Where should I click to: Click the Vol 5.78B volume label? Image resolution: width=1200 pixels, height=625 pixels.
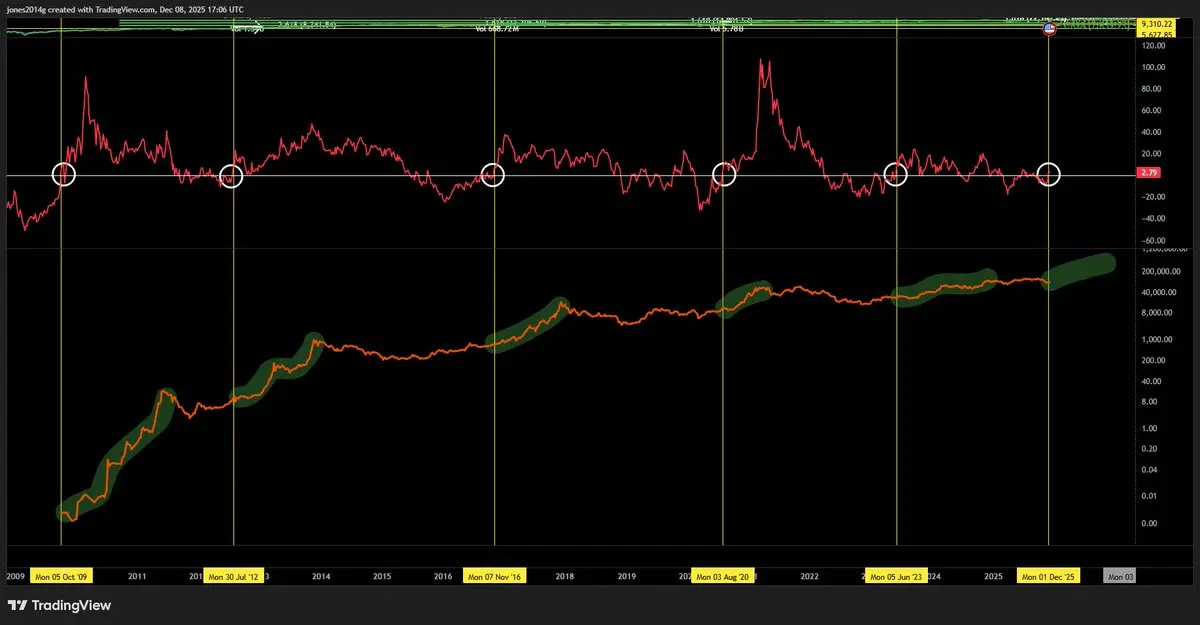point(727,30)
